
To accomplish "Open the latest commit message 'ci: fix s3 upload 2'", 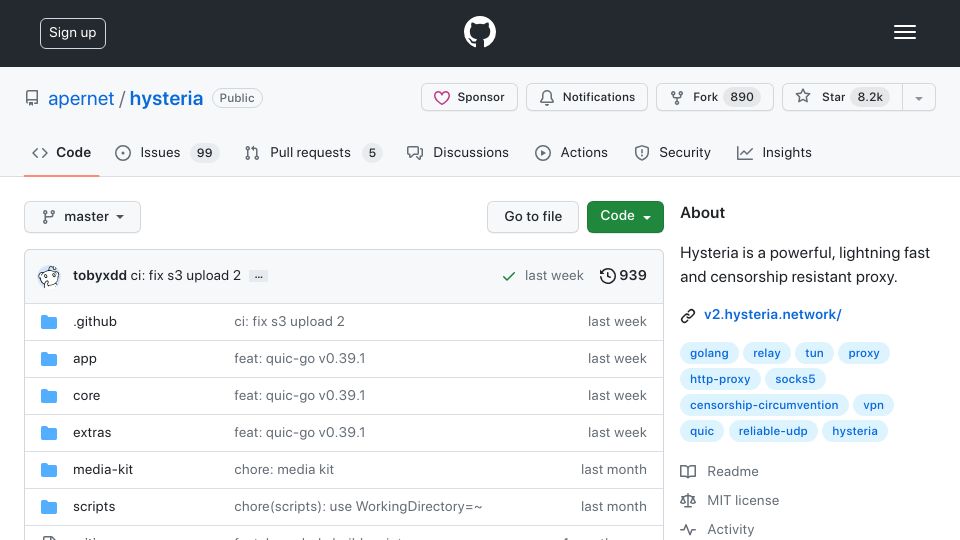I will point(186,276).
